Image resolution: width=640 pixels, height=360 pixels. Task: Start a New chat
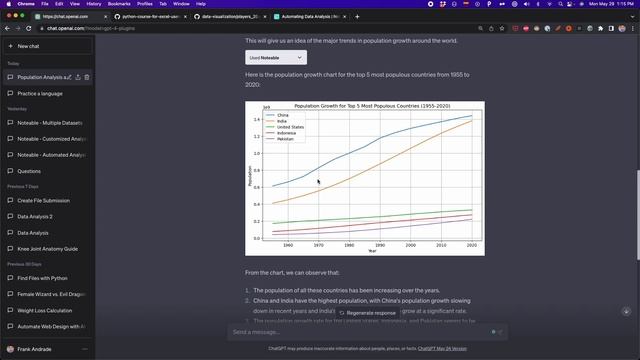48,46
